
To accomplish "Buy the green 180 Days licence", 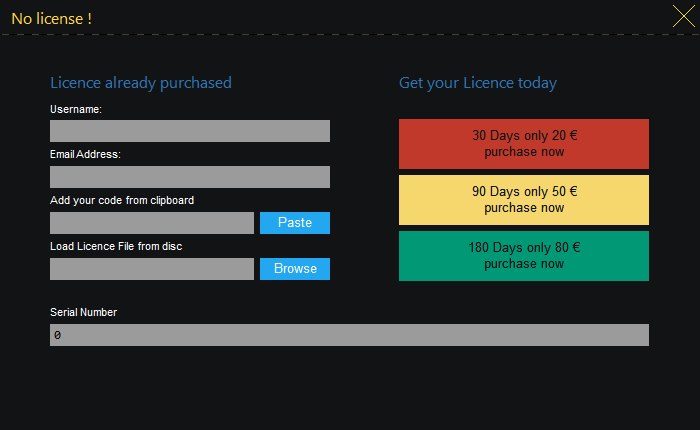I will pos(524,256).
